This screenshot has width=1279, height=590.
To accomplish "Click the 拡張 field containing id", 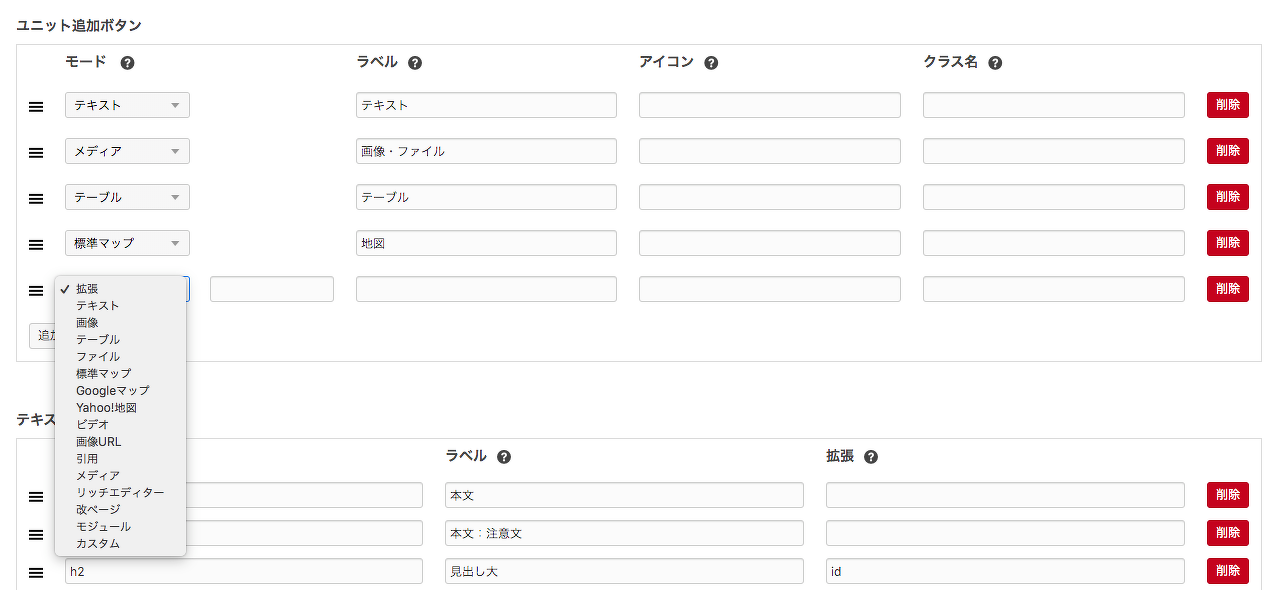I will pyautogui.click(x=1004, y=571).
